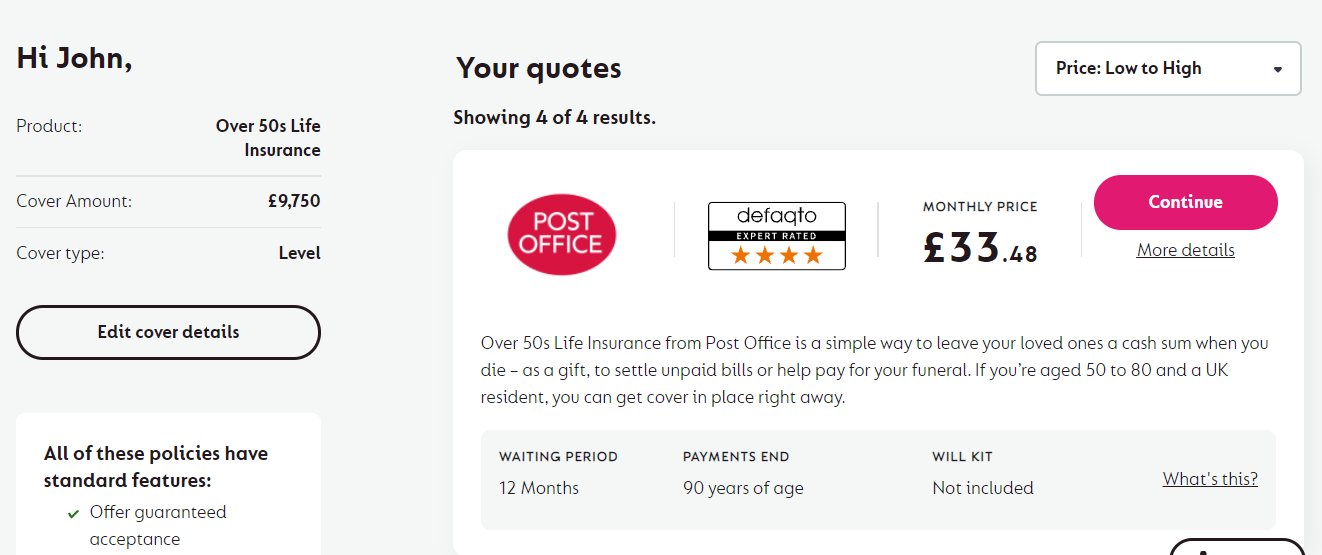Open More details for the Post Office quote
The height and width of the screenshot is (555, 1322).
(x=1185, y=250)
